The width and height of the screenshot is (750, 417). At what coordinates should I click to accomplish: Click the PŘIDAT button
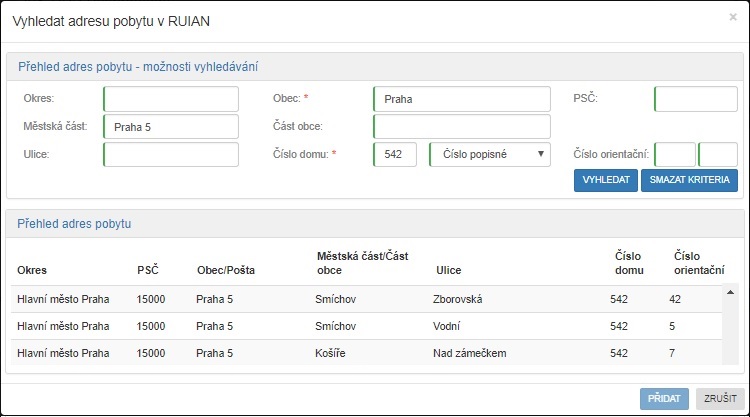[664, 398]
